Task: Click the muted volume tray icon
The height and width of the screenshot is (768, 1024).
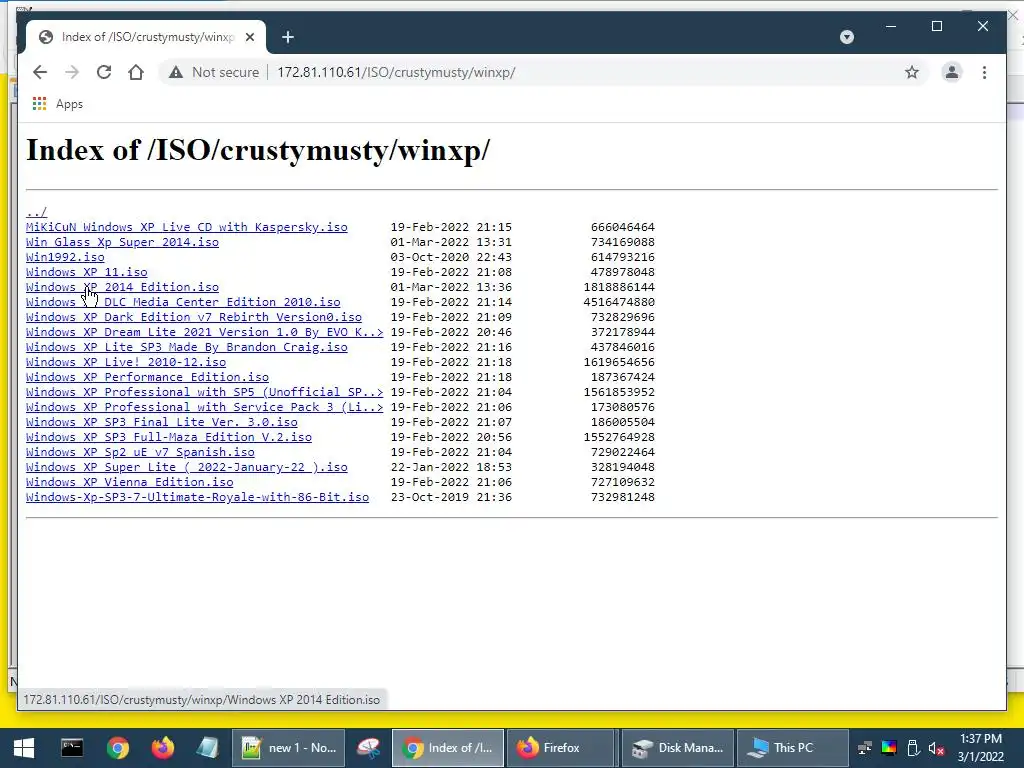Action: tap(936, 748)
